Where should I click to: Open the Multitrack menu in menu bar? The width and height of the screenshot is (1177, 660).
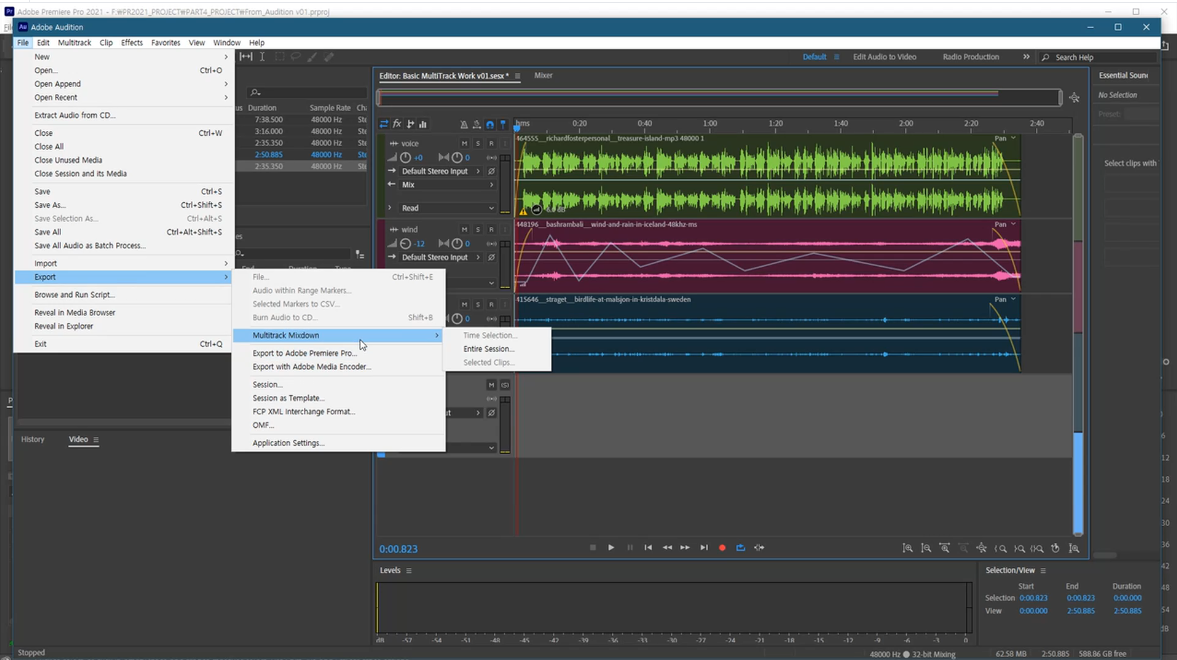pyautogui.click(x=74, y=43)
